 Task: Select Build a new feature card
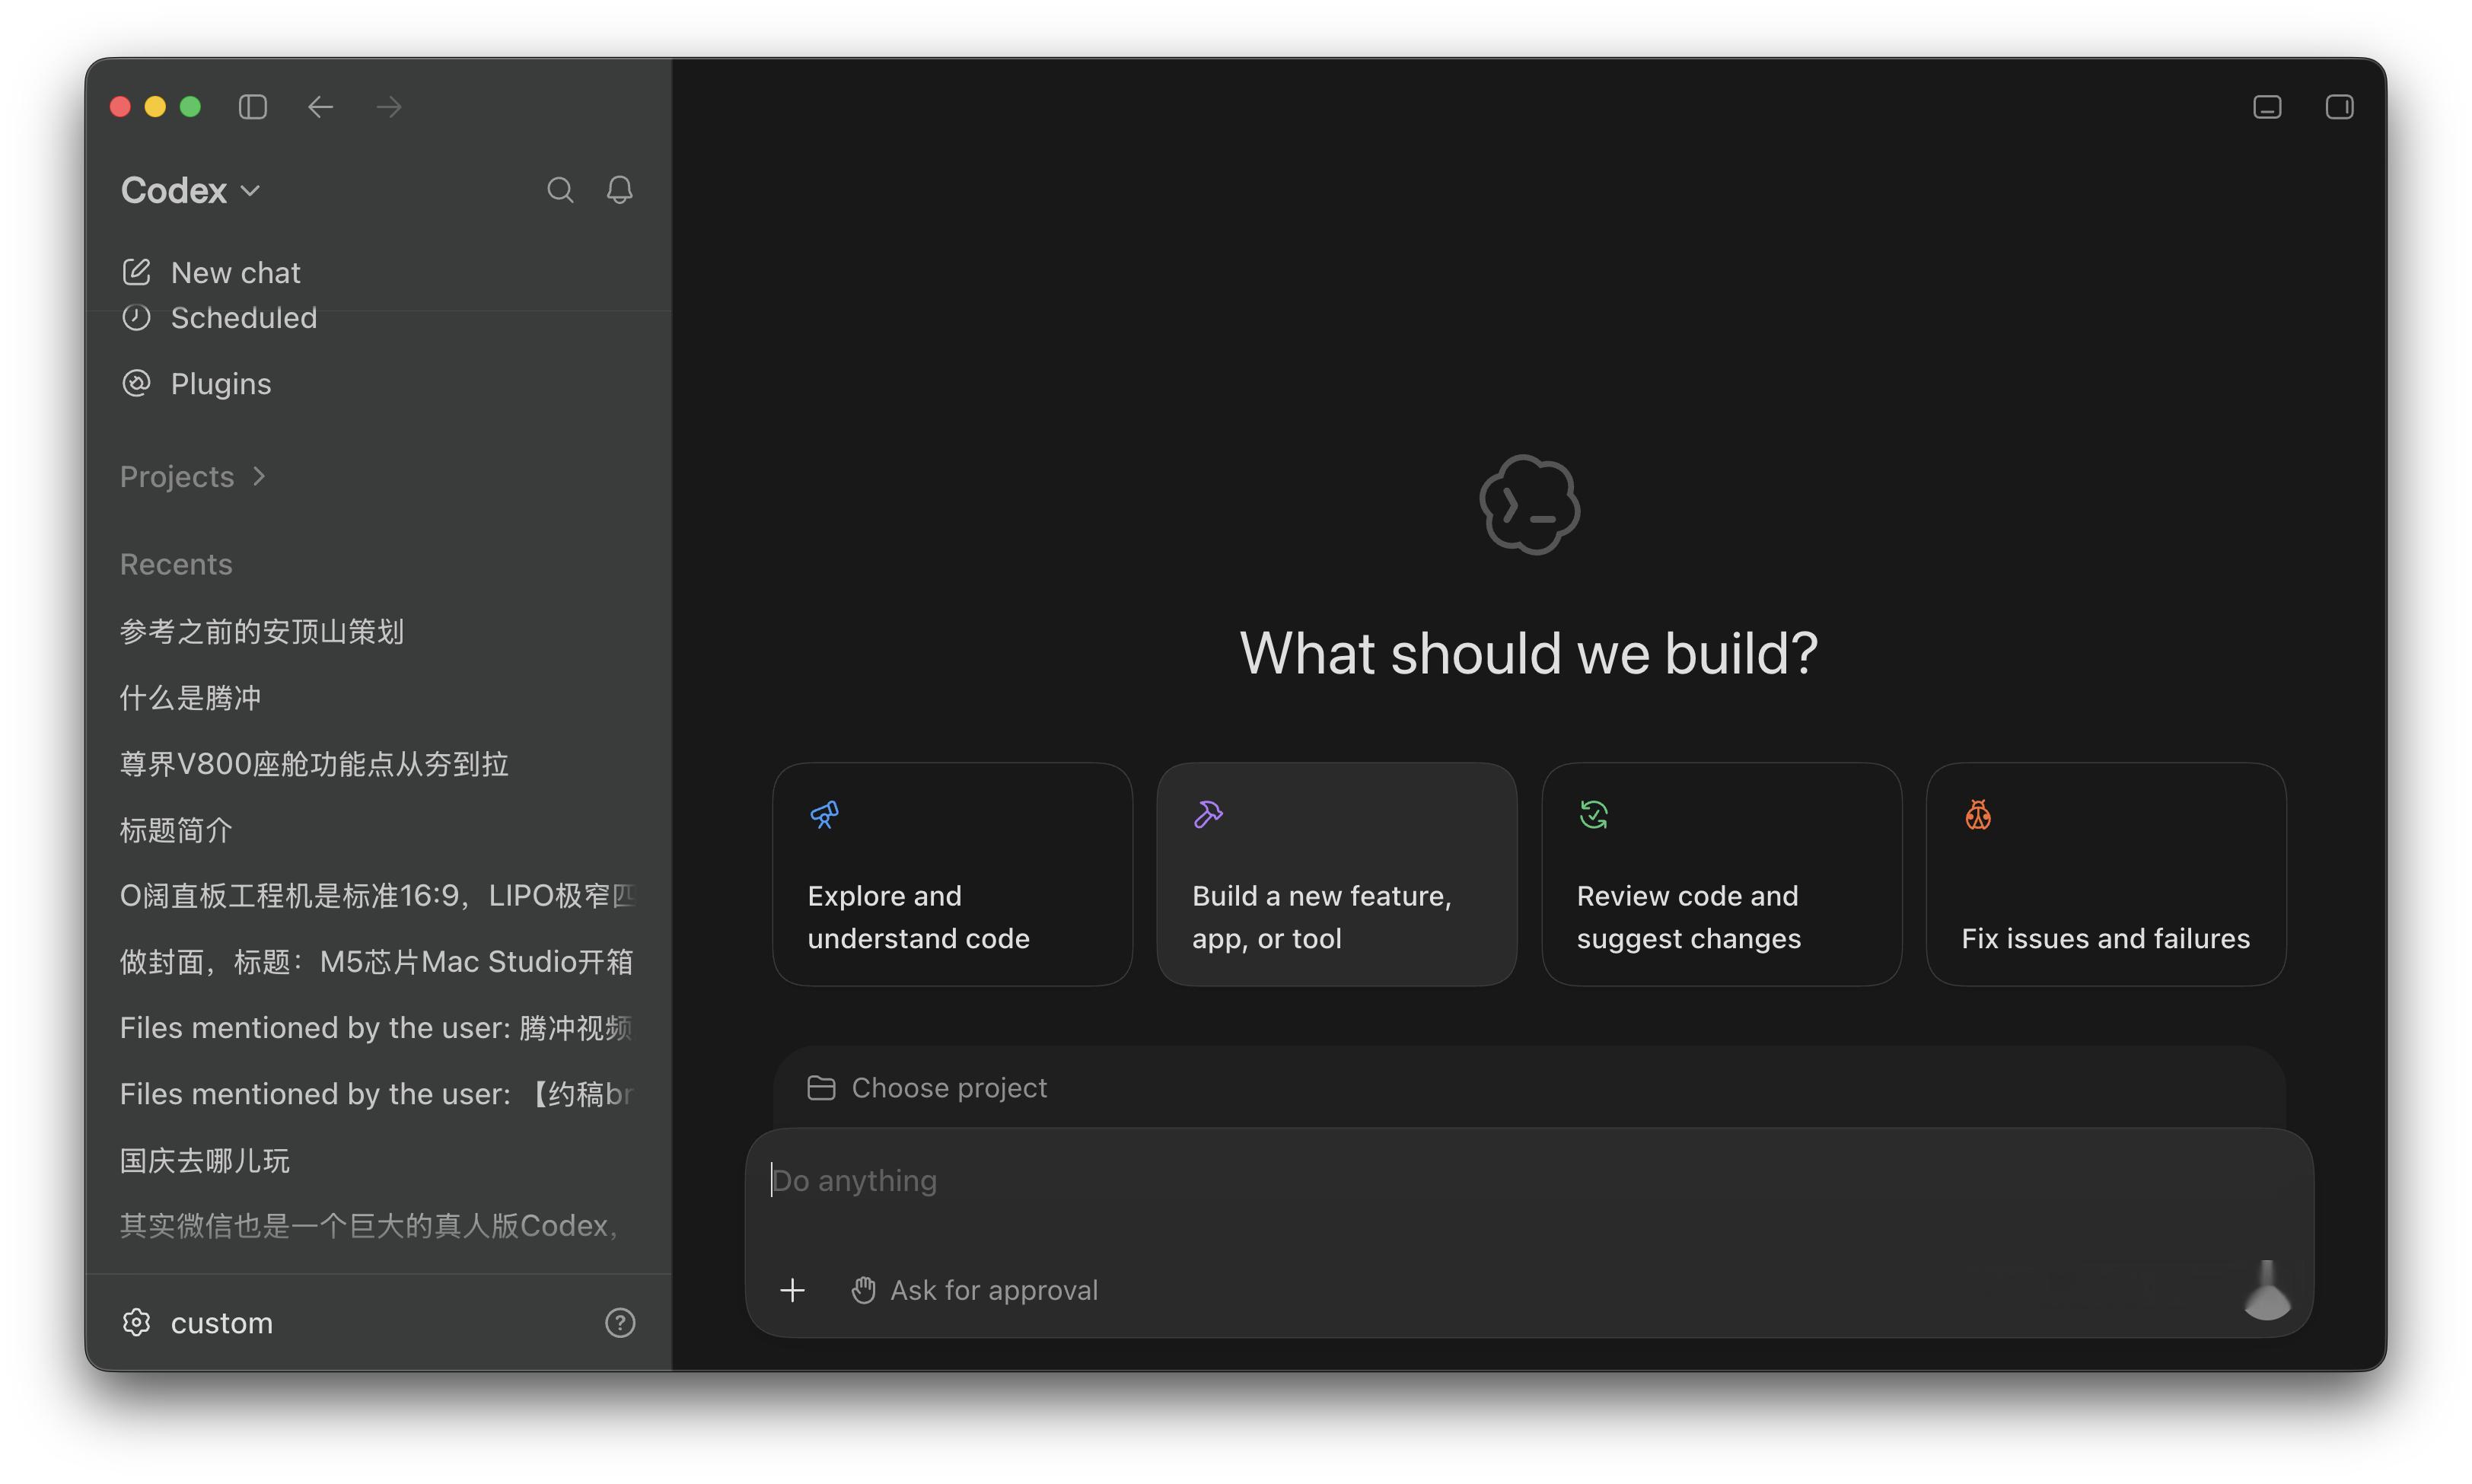(1336, 874)
